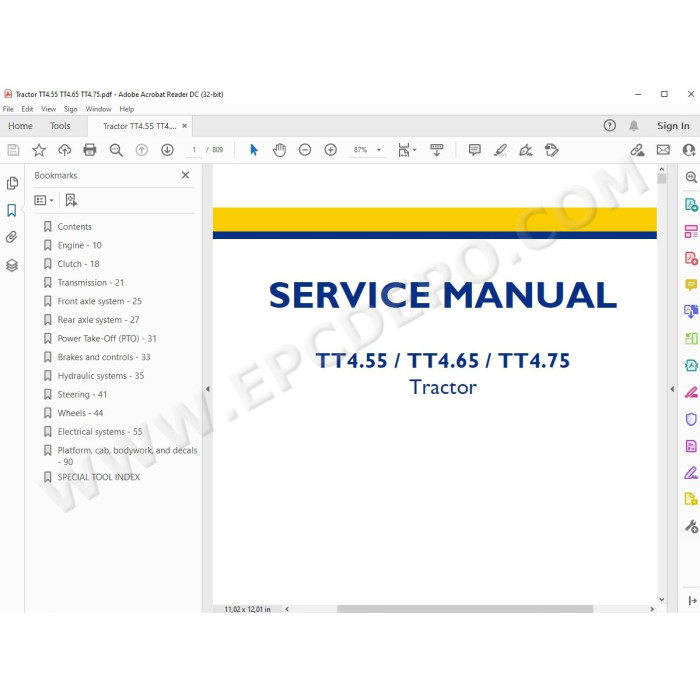Add a comment sticky note
The width and height of the screenshot is (700, 700).
click(475, 150)
